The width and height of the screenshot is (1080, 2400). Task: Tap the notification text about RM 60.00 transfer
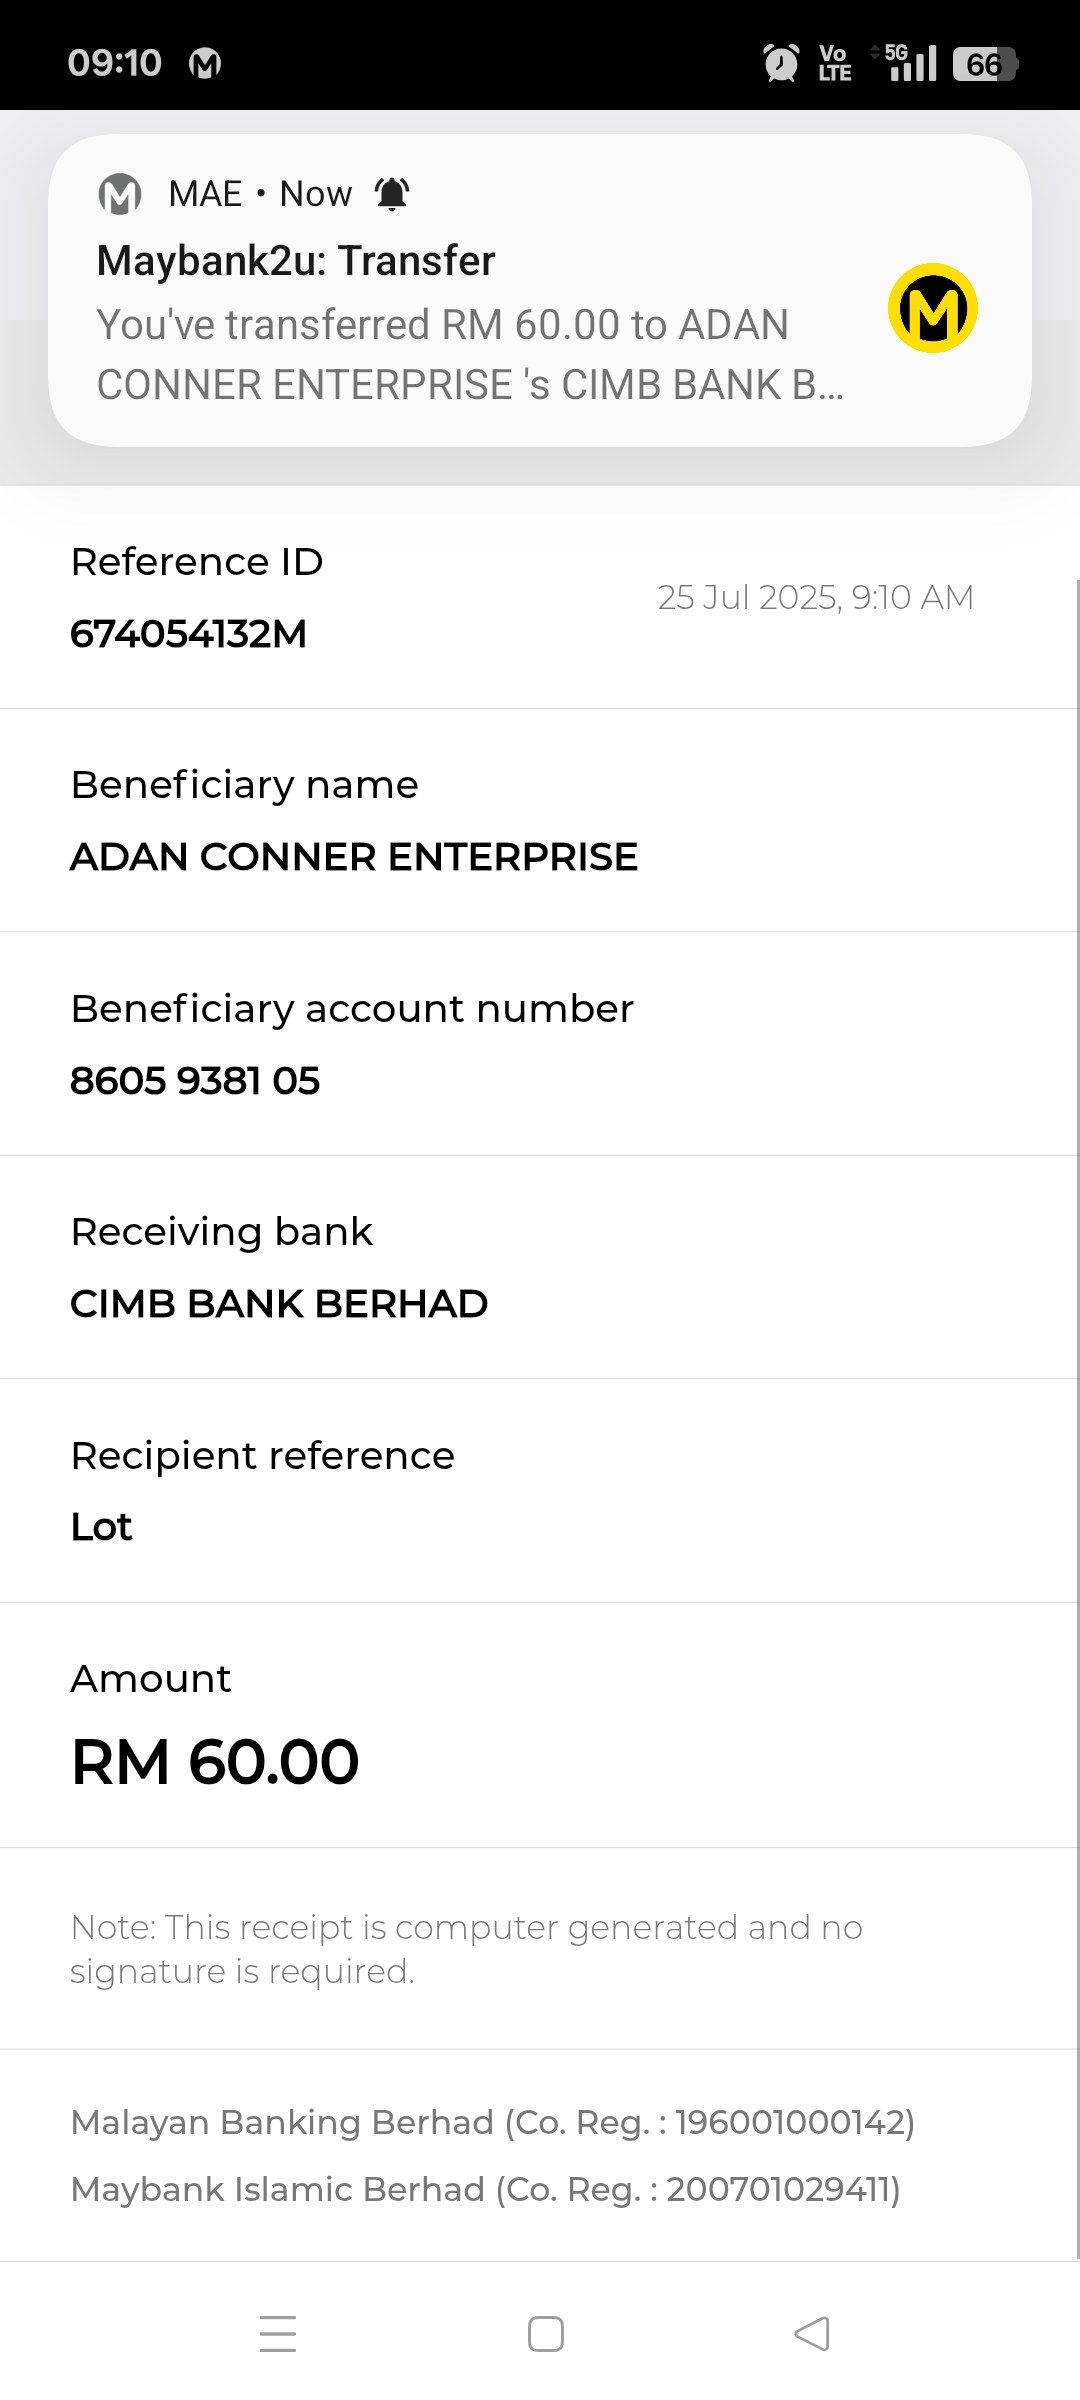470,355
